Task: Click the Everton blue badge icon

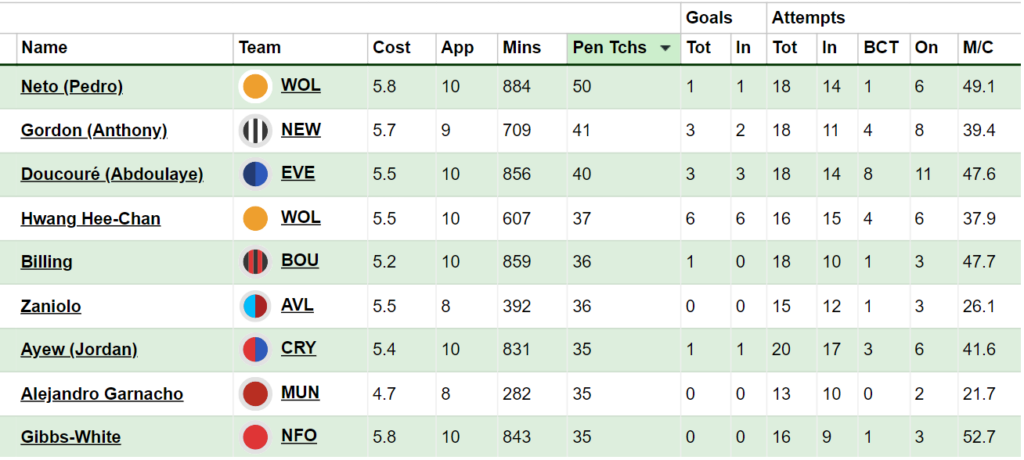Action: tap(255, 174)
